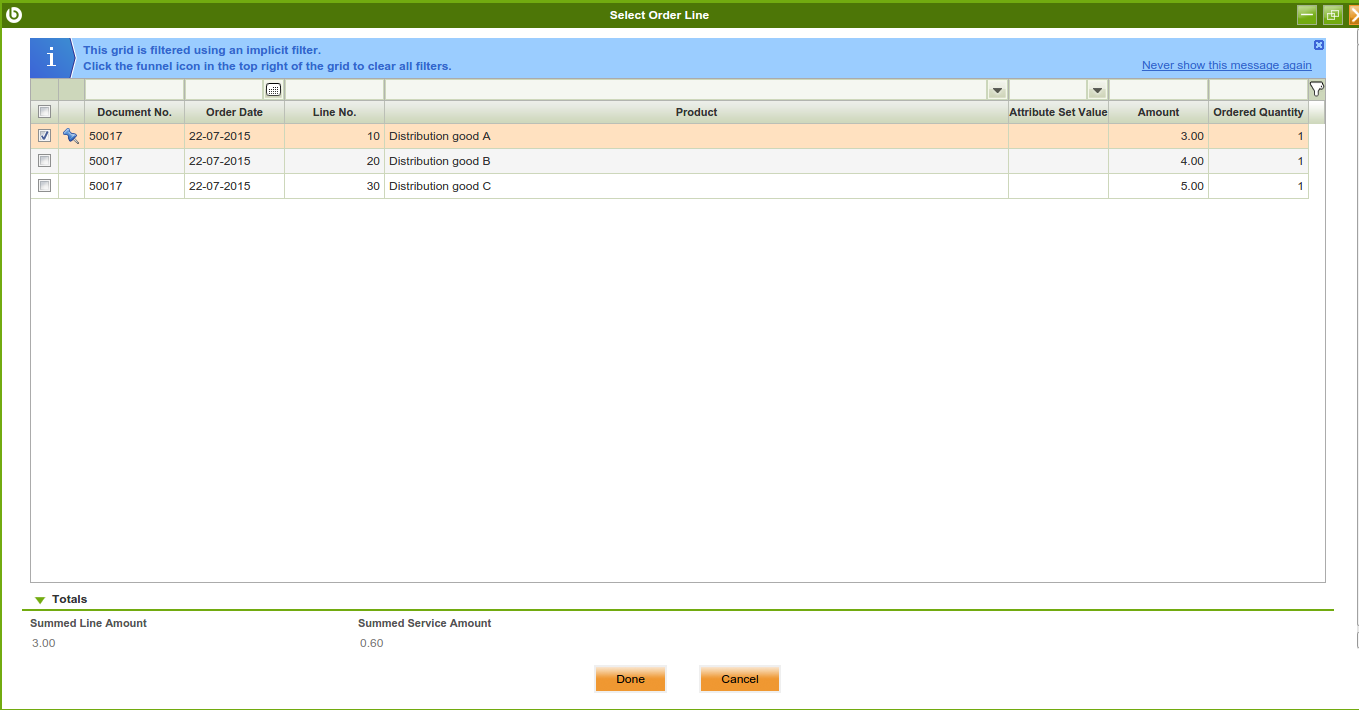Click the blue info icon in the banner

coord(50,58)
